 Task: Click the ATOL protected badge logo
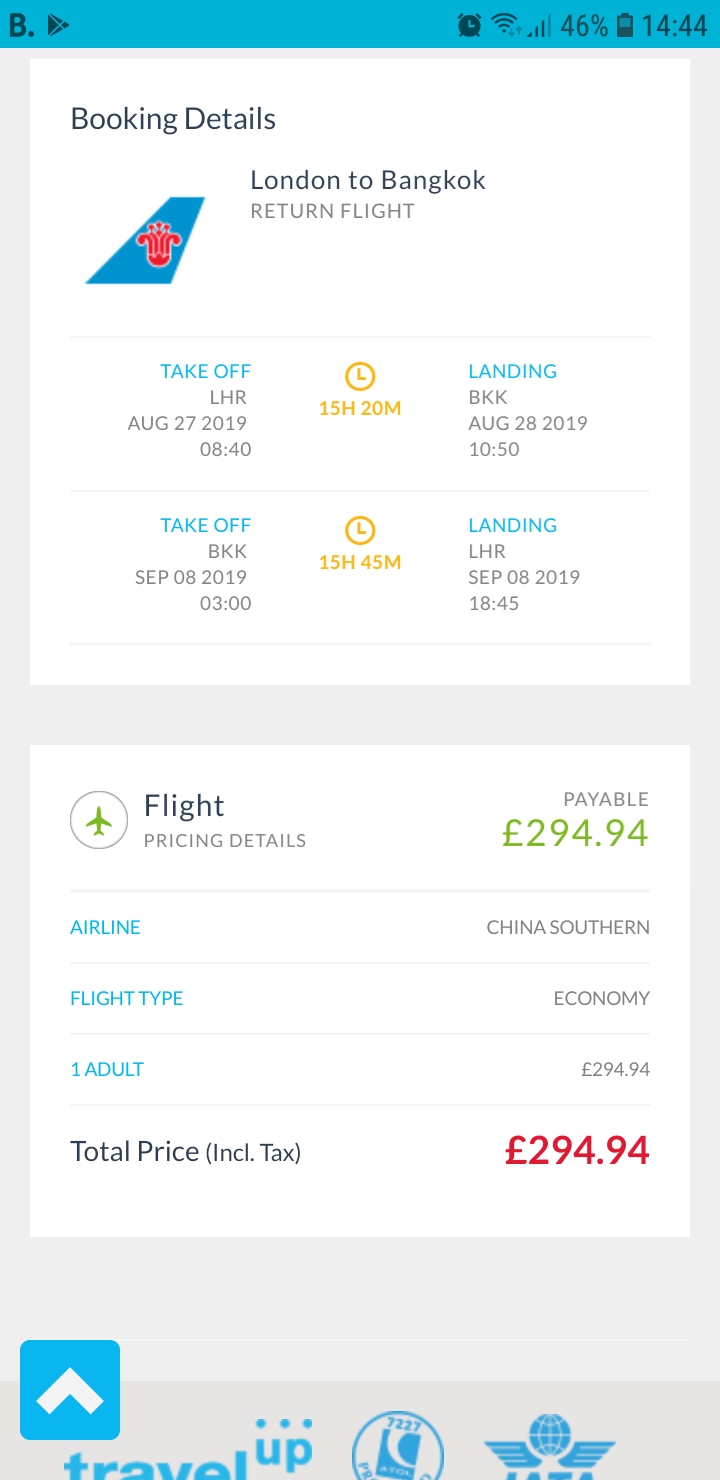tap(397, 1448)
